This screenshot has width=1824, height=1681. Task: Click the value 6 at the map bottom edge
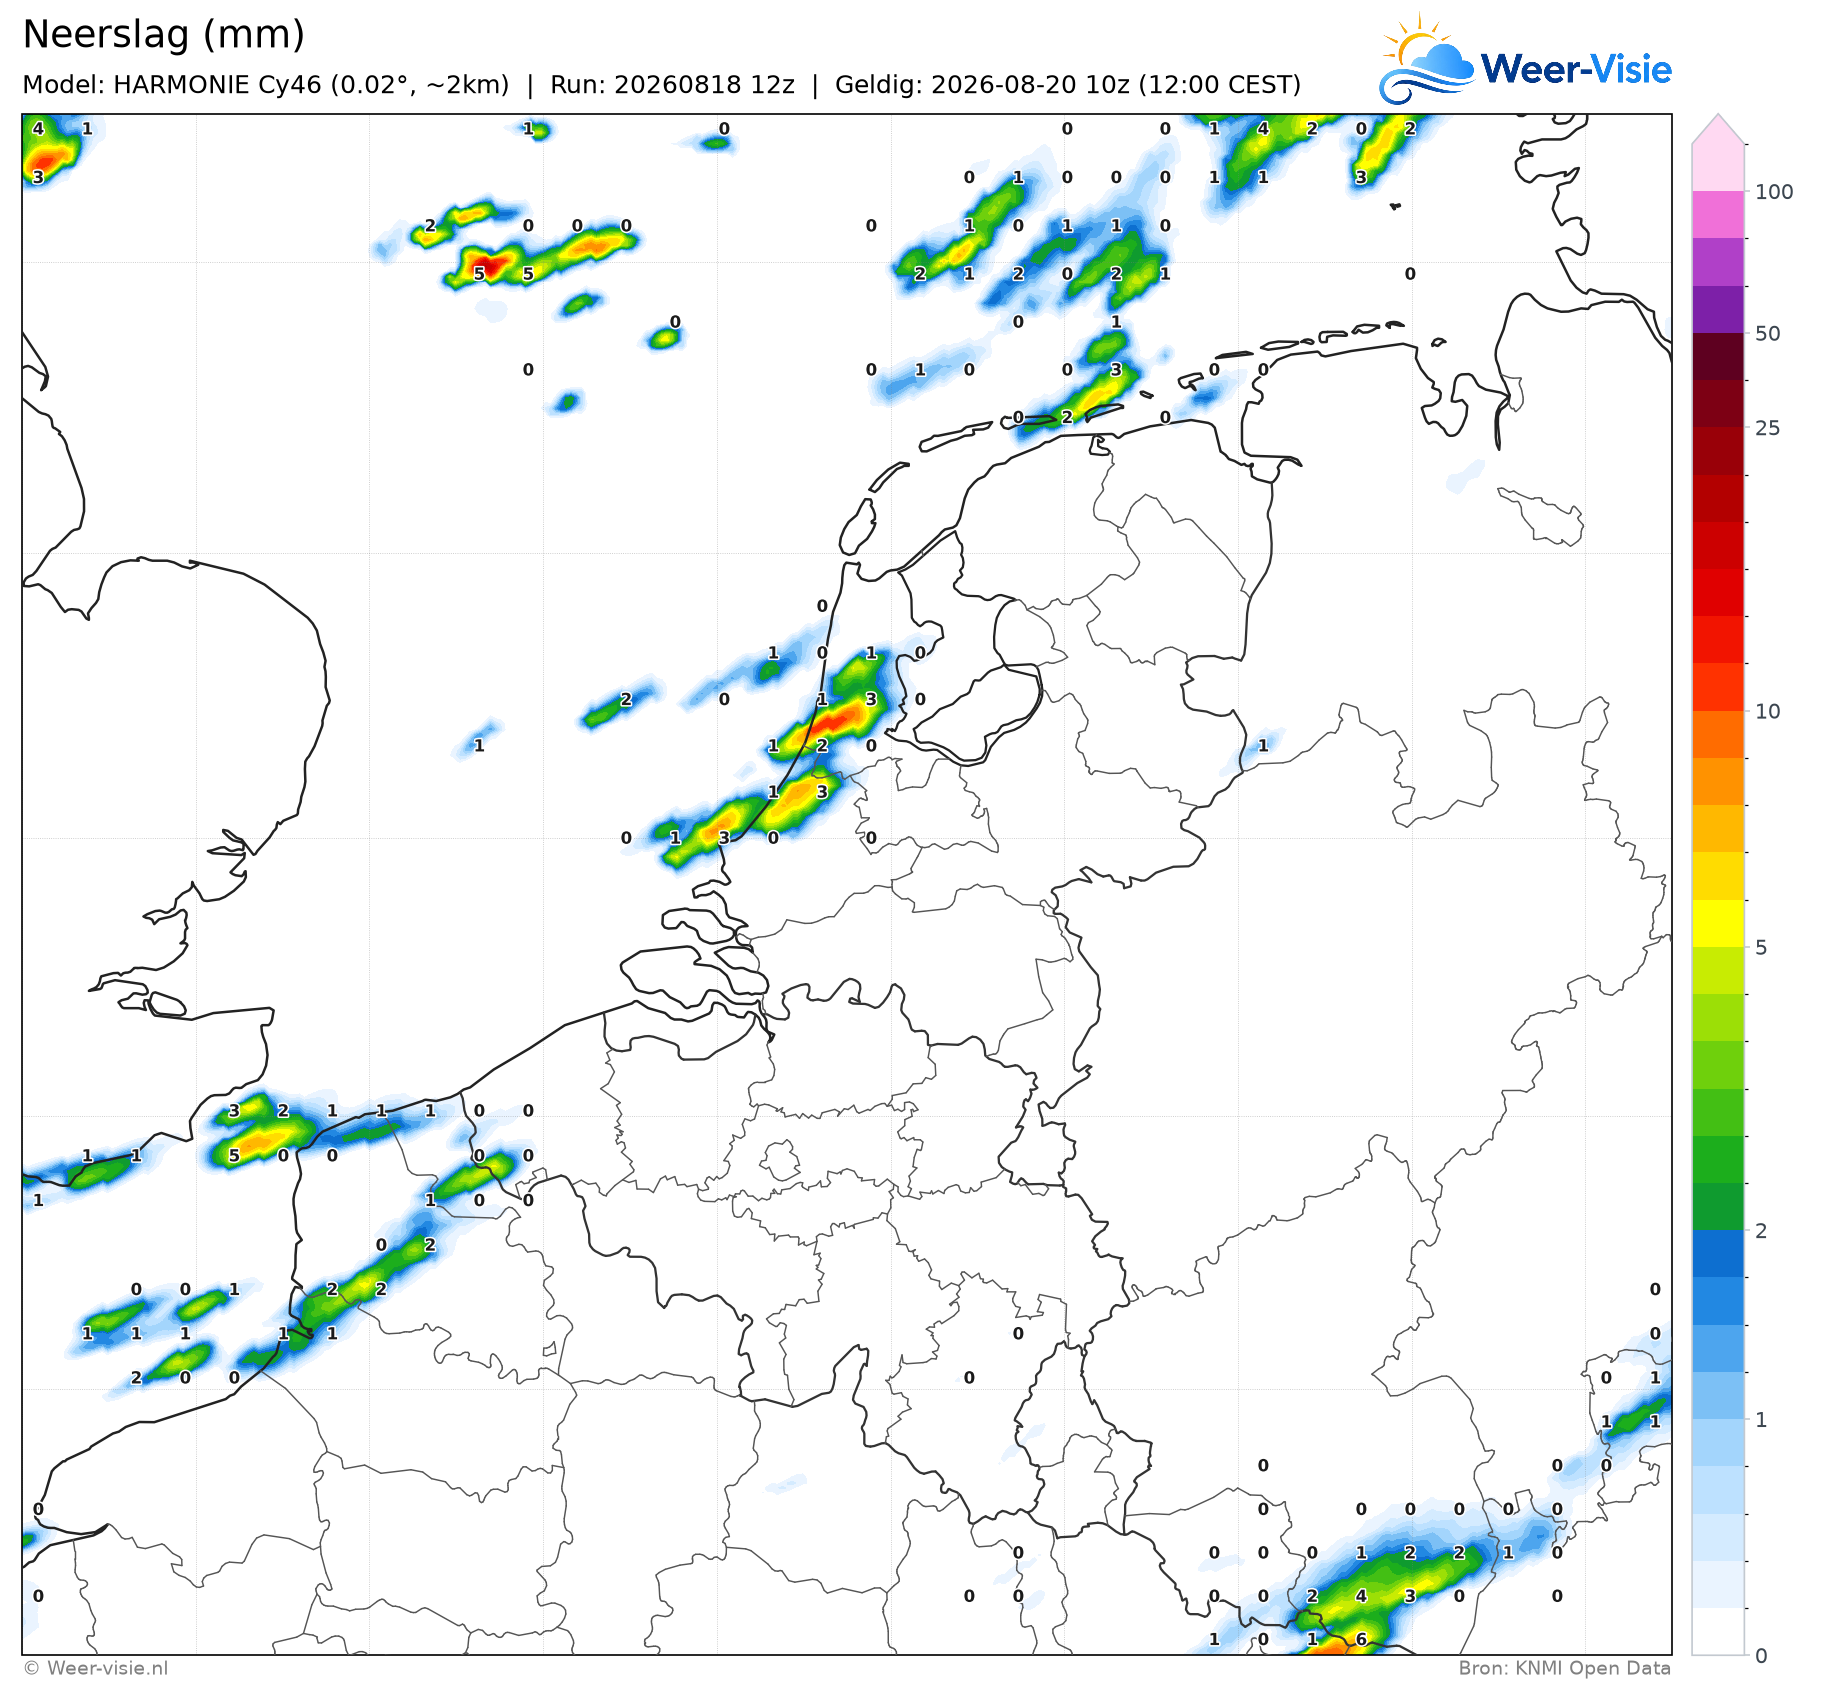point(1361,1639)
